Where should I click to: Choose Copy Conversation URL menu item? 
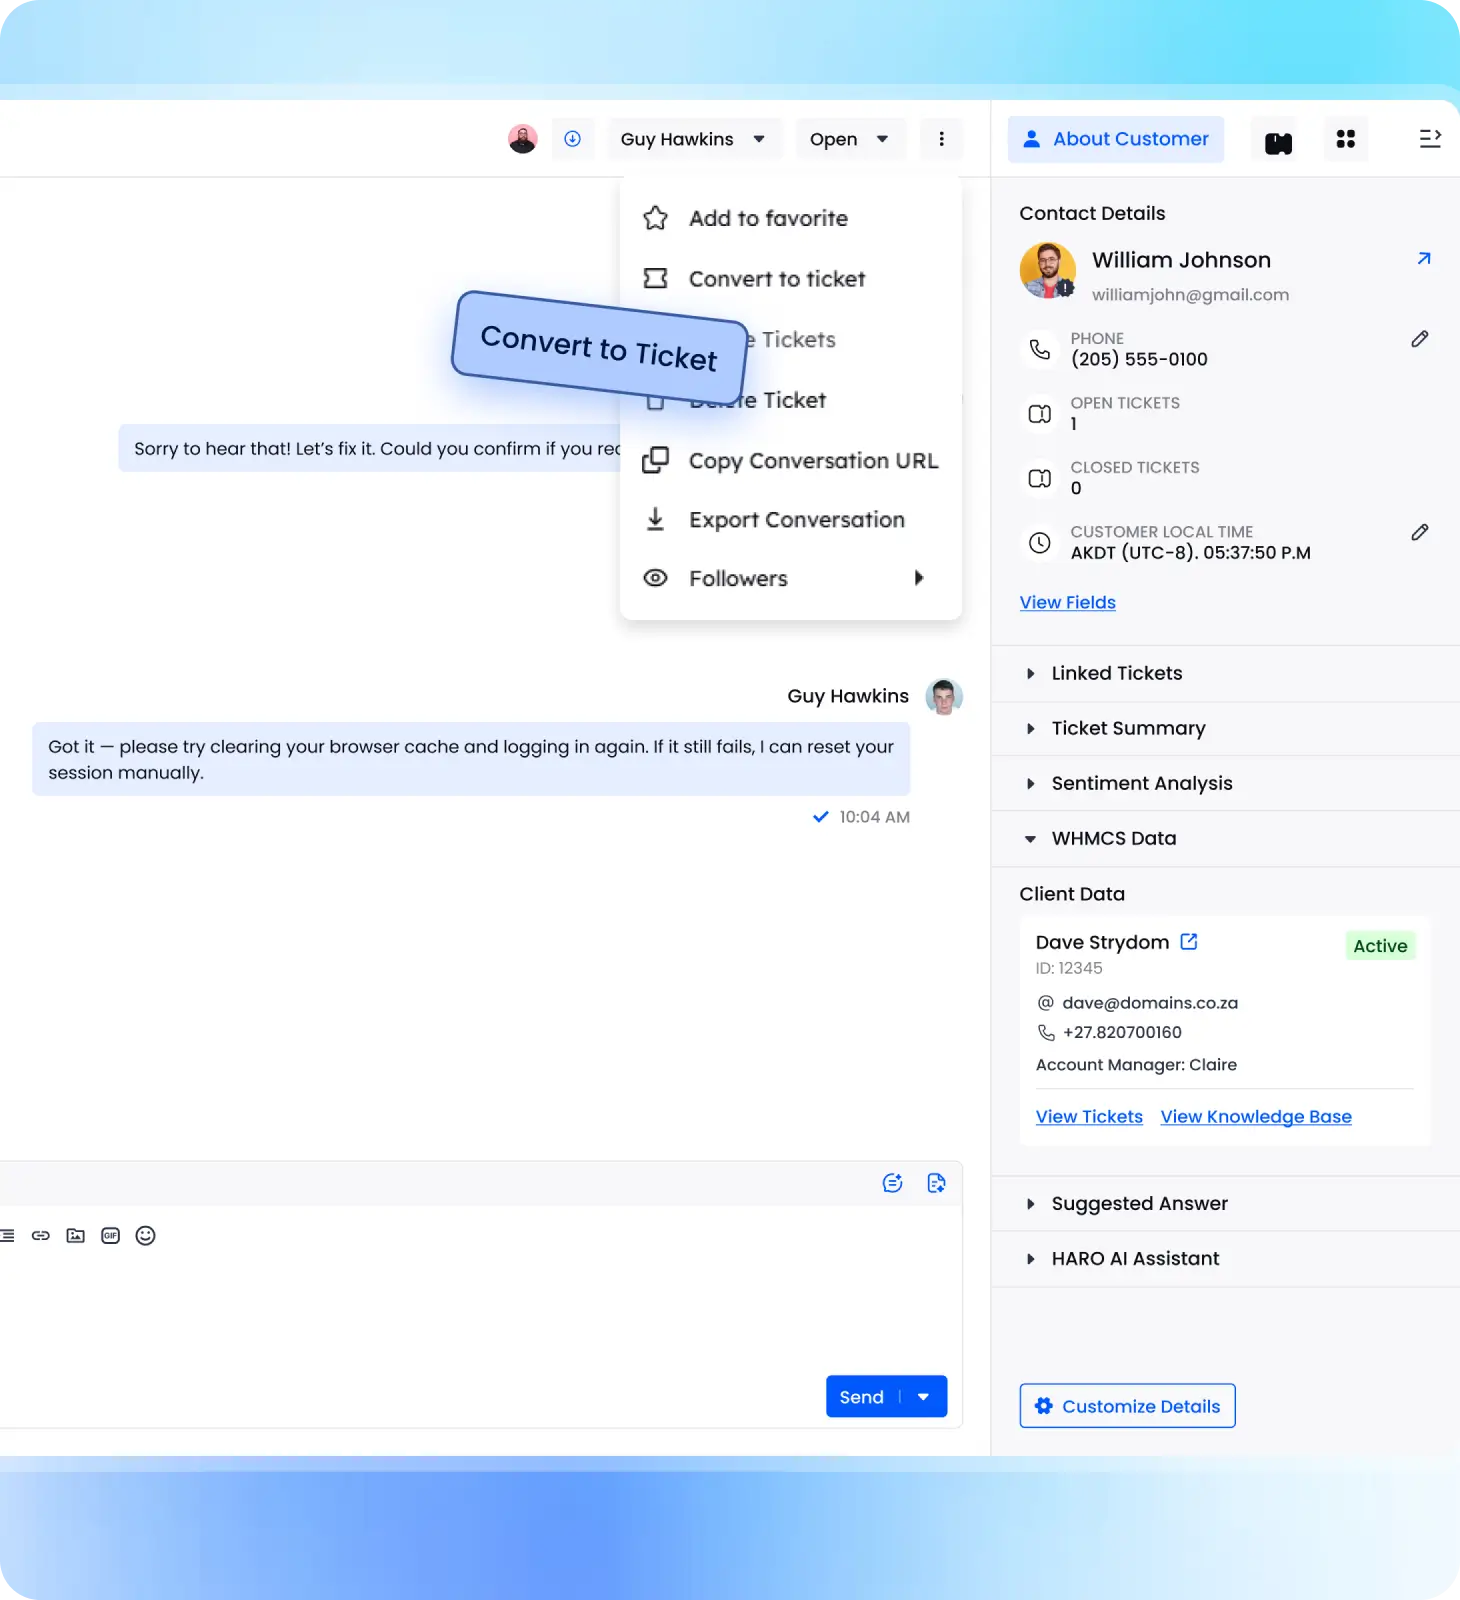790,461
